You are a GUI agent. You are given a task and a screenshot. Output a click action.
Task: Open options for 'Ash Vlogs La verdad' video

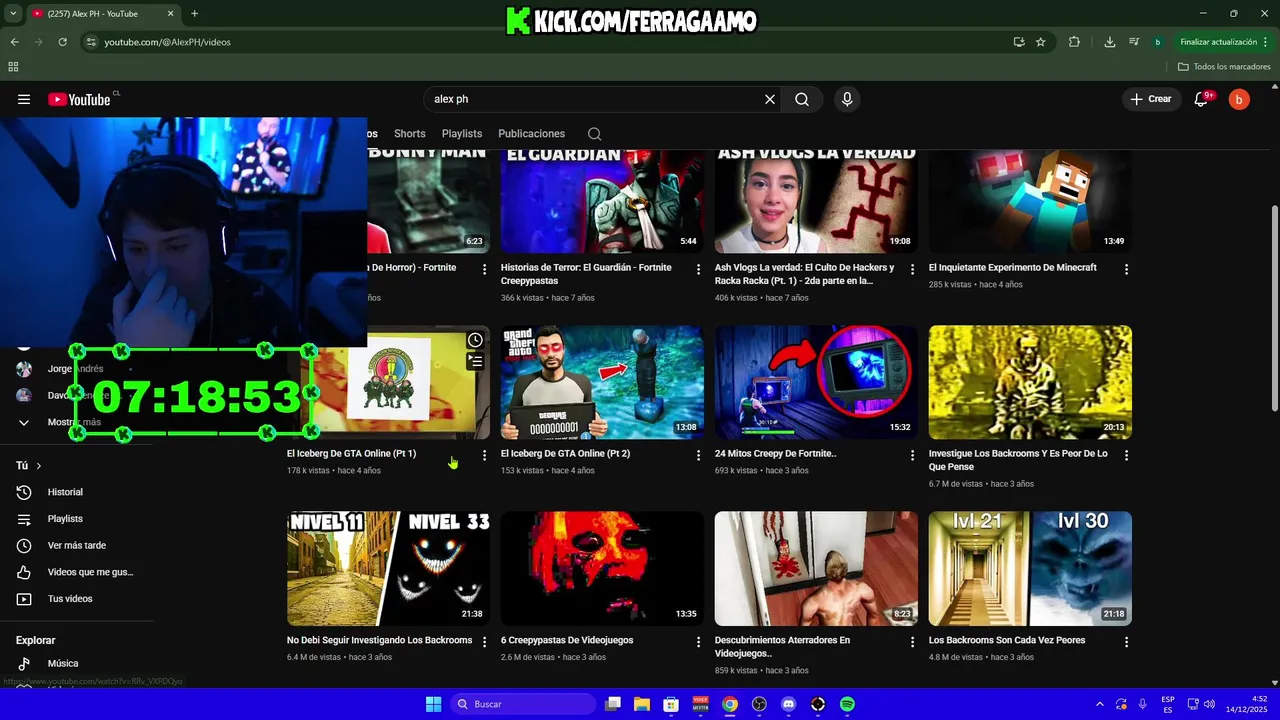tap(912, 269)
